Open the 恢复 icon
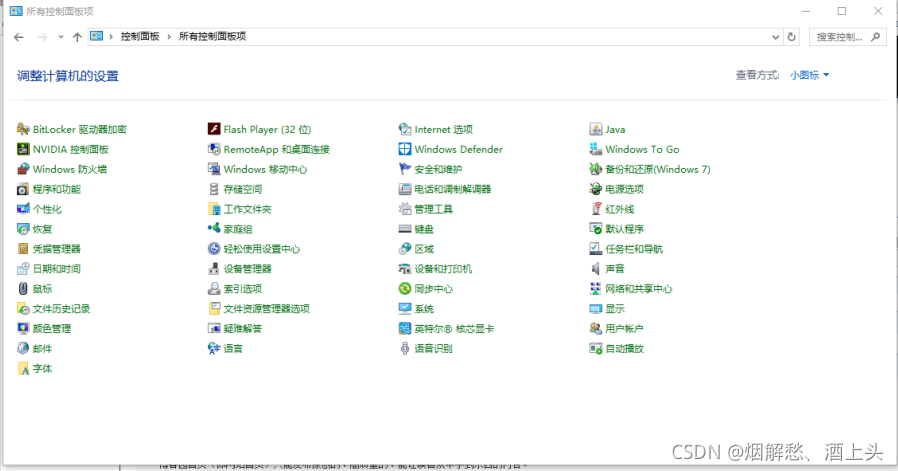Viewport: 898px width, 471px height. click(x=23, y=229)
